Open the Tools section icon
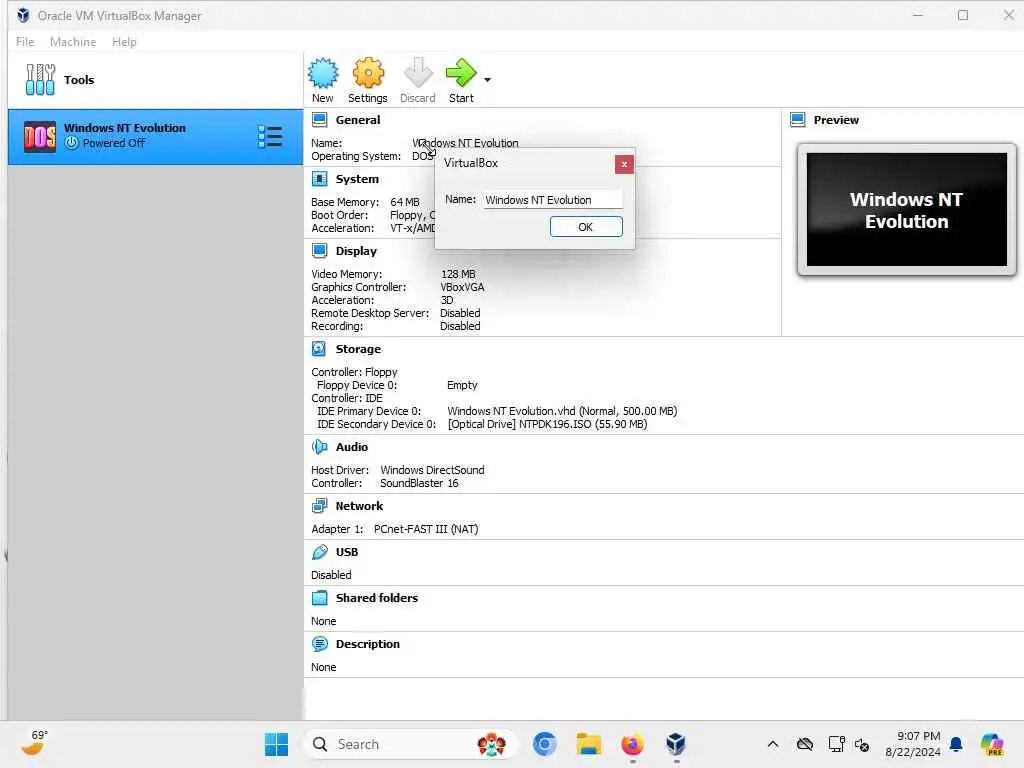 point(40,80)
